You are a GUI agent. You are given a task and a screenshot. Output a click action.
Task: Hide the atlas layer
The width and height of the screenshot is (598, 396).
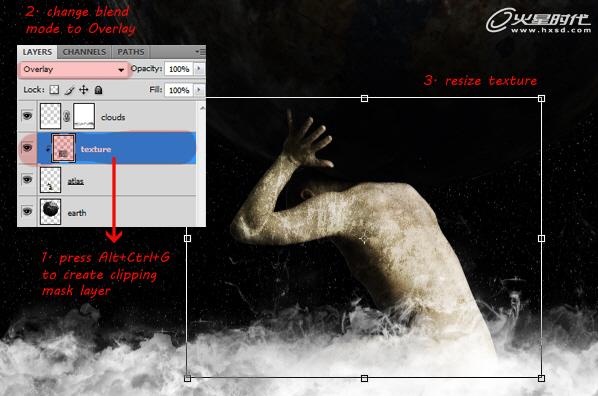[x=27, y=179]
